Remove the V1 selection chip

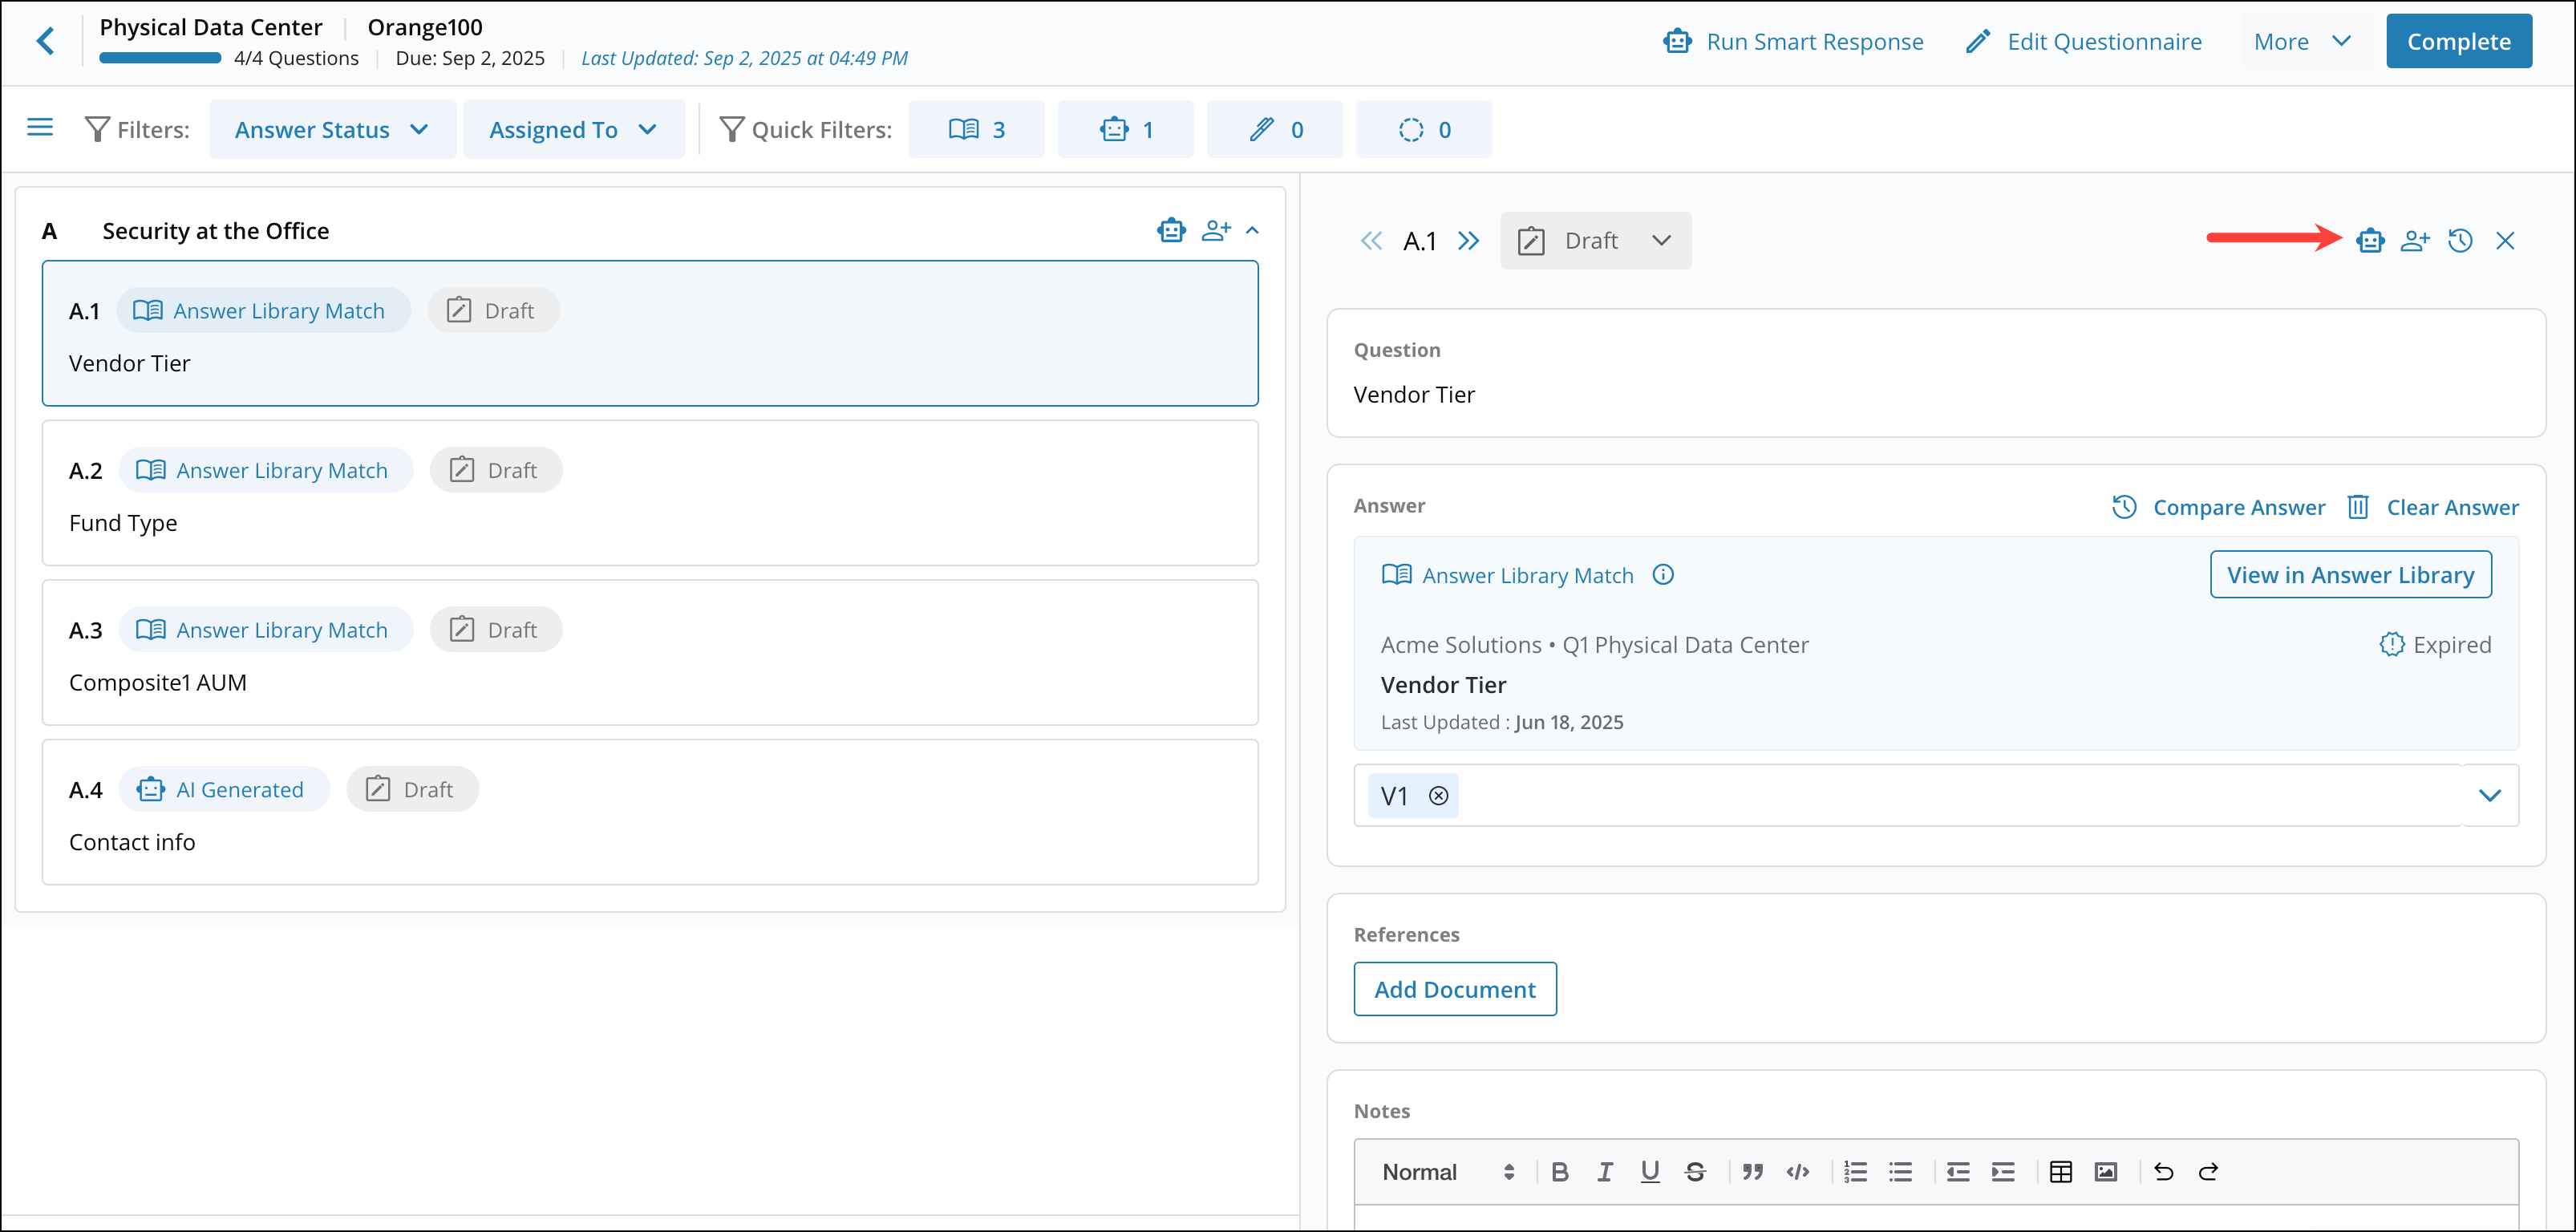pos(1439,795)
